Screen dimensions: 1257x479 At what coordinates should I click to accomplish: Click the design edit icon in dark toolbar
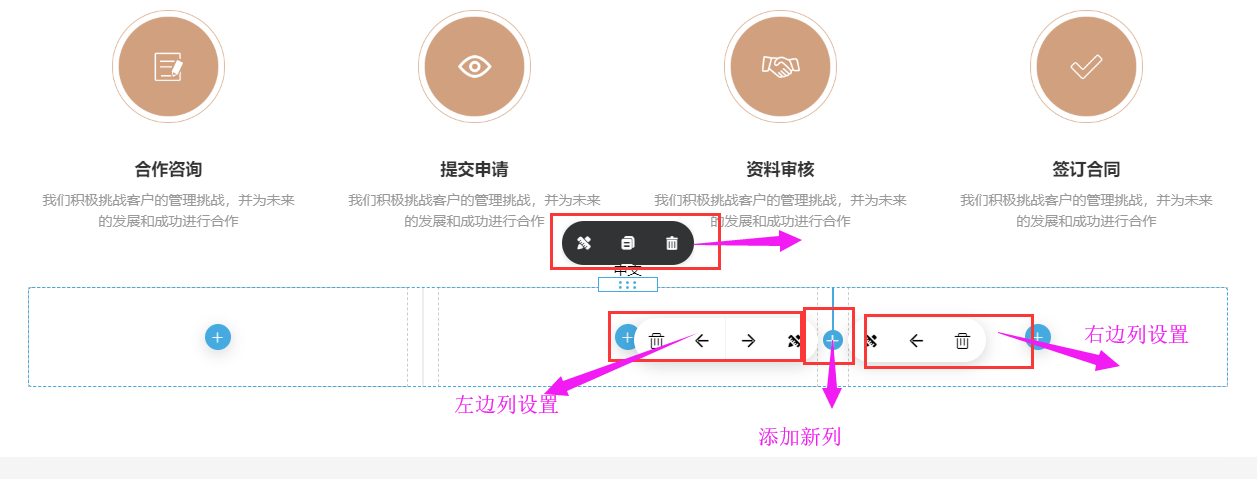coord(584,243)
